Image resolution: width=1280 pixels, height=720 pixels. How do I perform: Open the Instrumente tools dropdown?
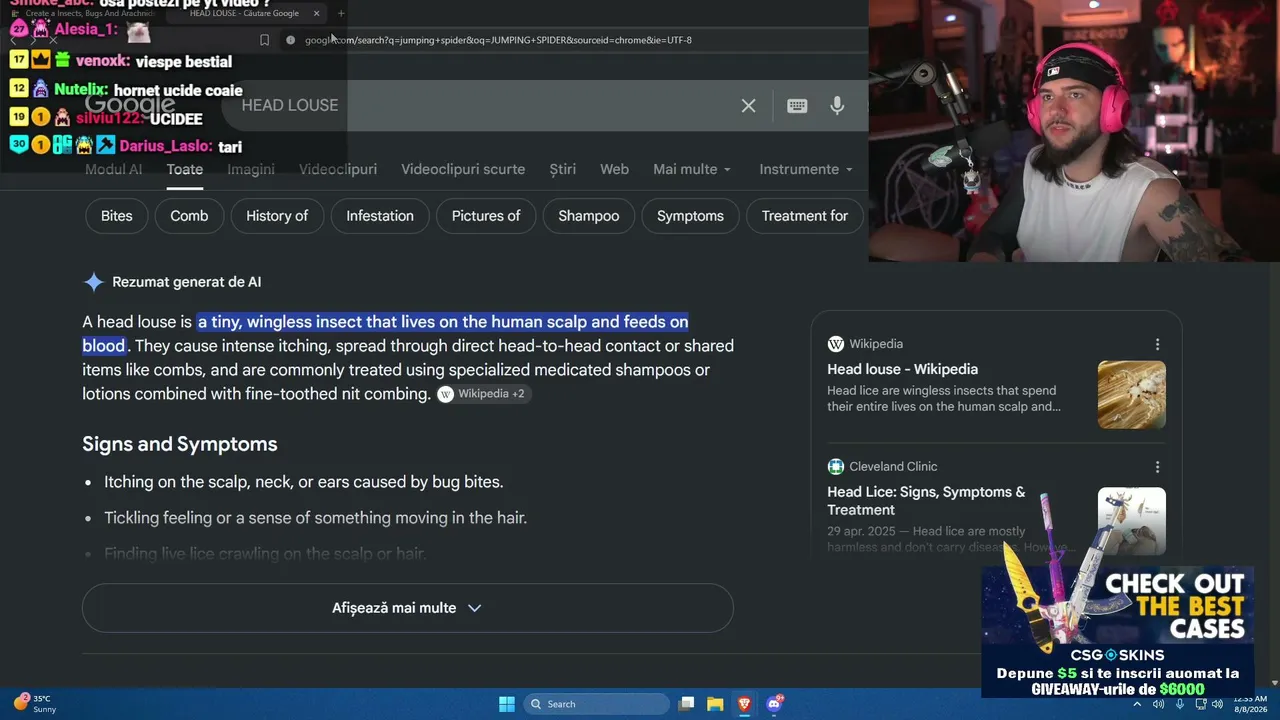[x=806, y=169]
